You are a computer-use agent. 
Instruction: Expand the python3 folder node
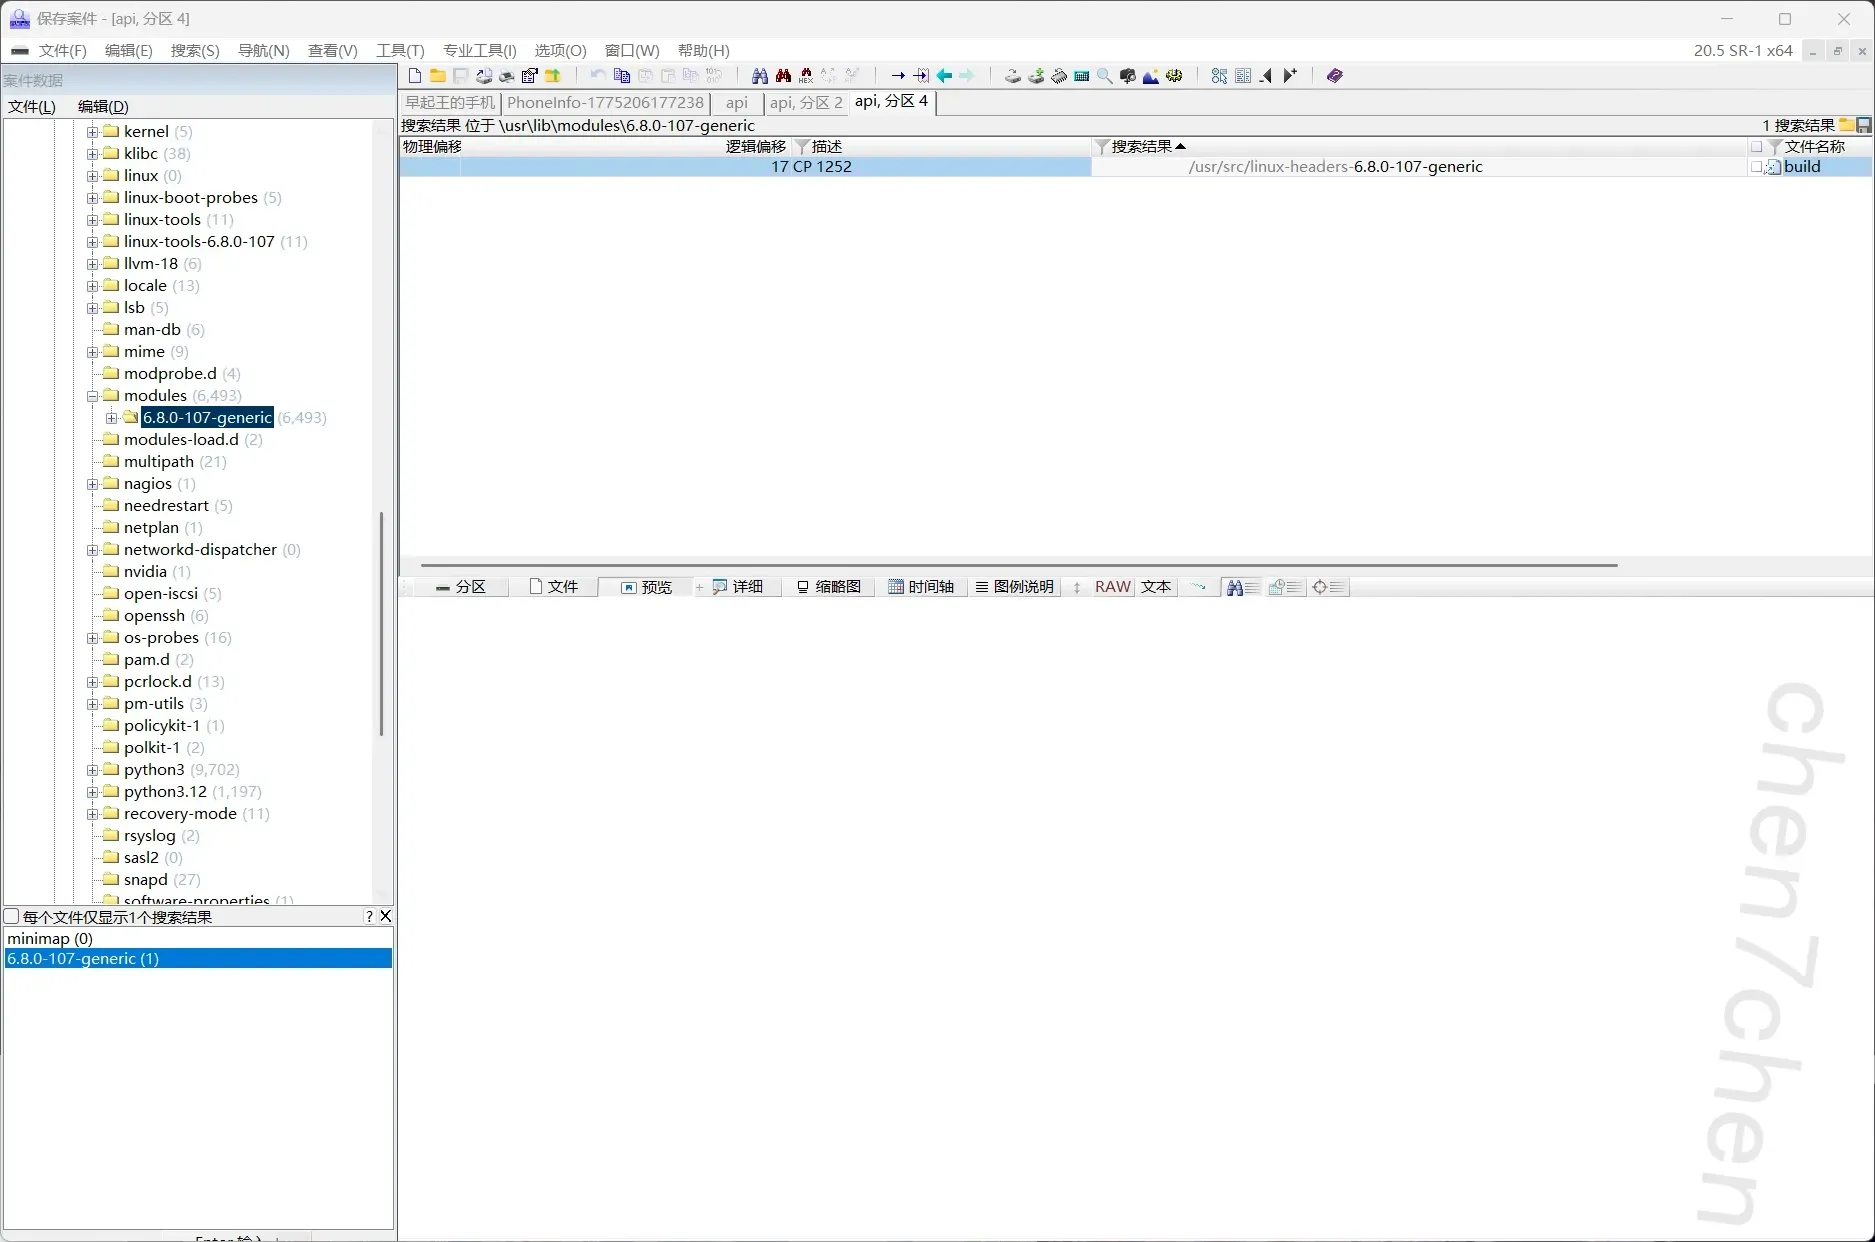pos(92,770)
